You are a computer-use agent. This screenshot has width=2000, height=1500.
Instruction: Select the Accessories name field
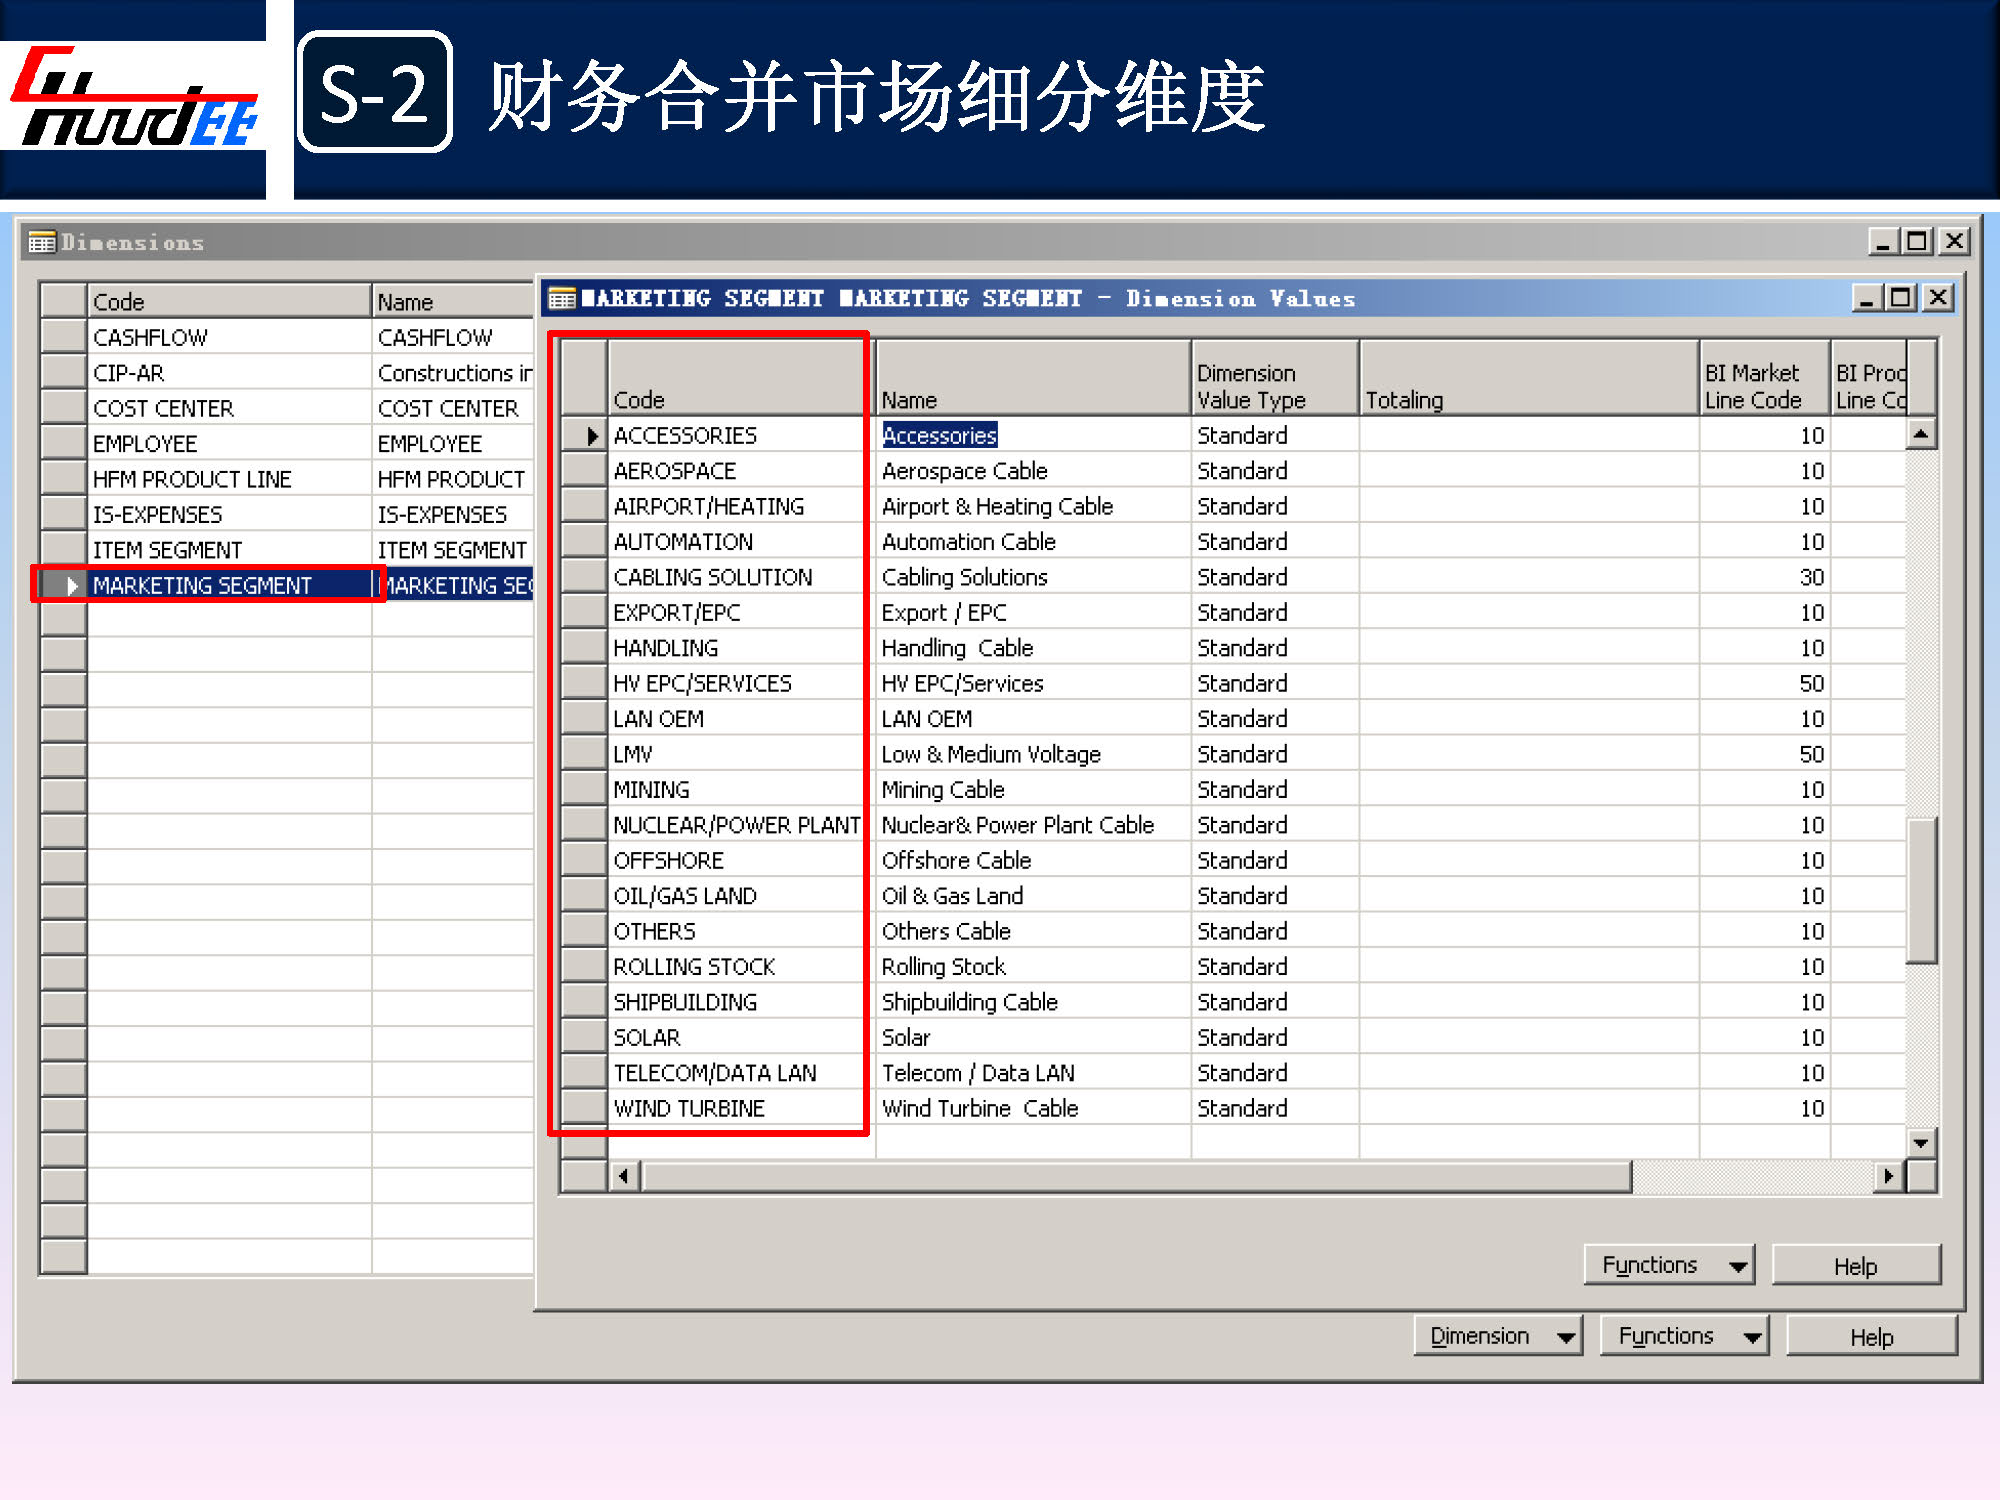[x=940, y=436]
